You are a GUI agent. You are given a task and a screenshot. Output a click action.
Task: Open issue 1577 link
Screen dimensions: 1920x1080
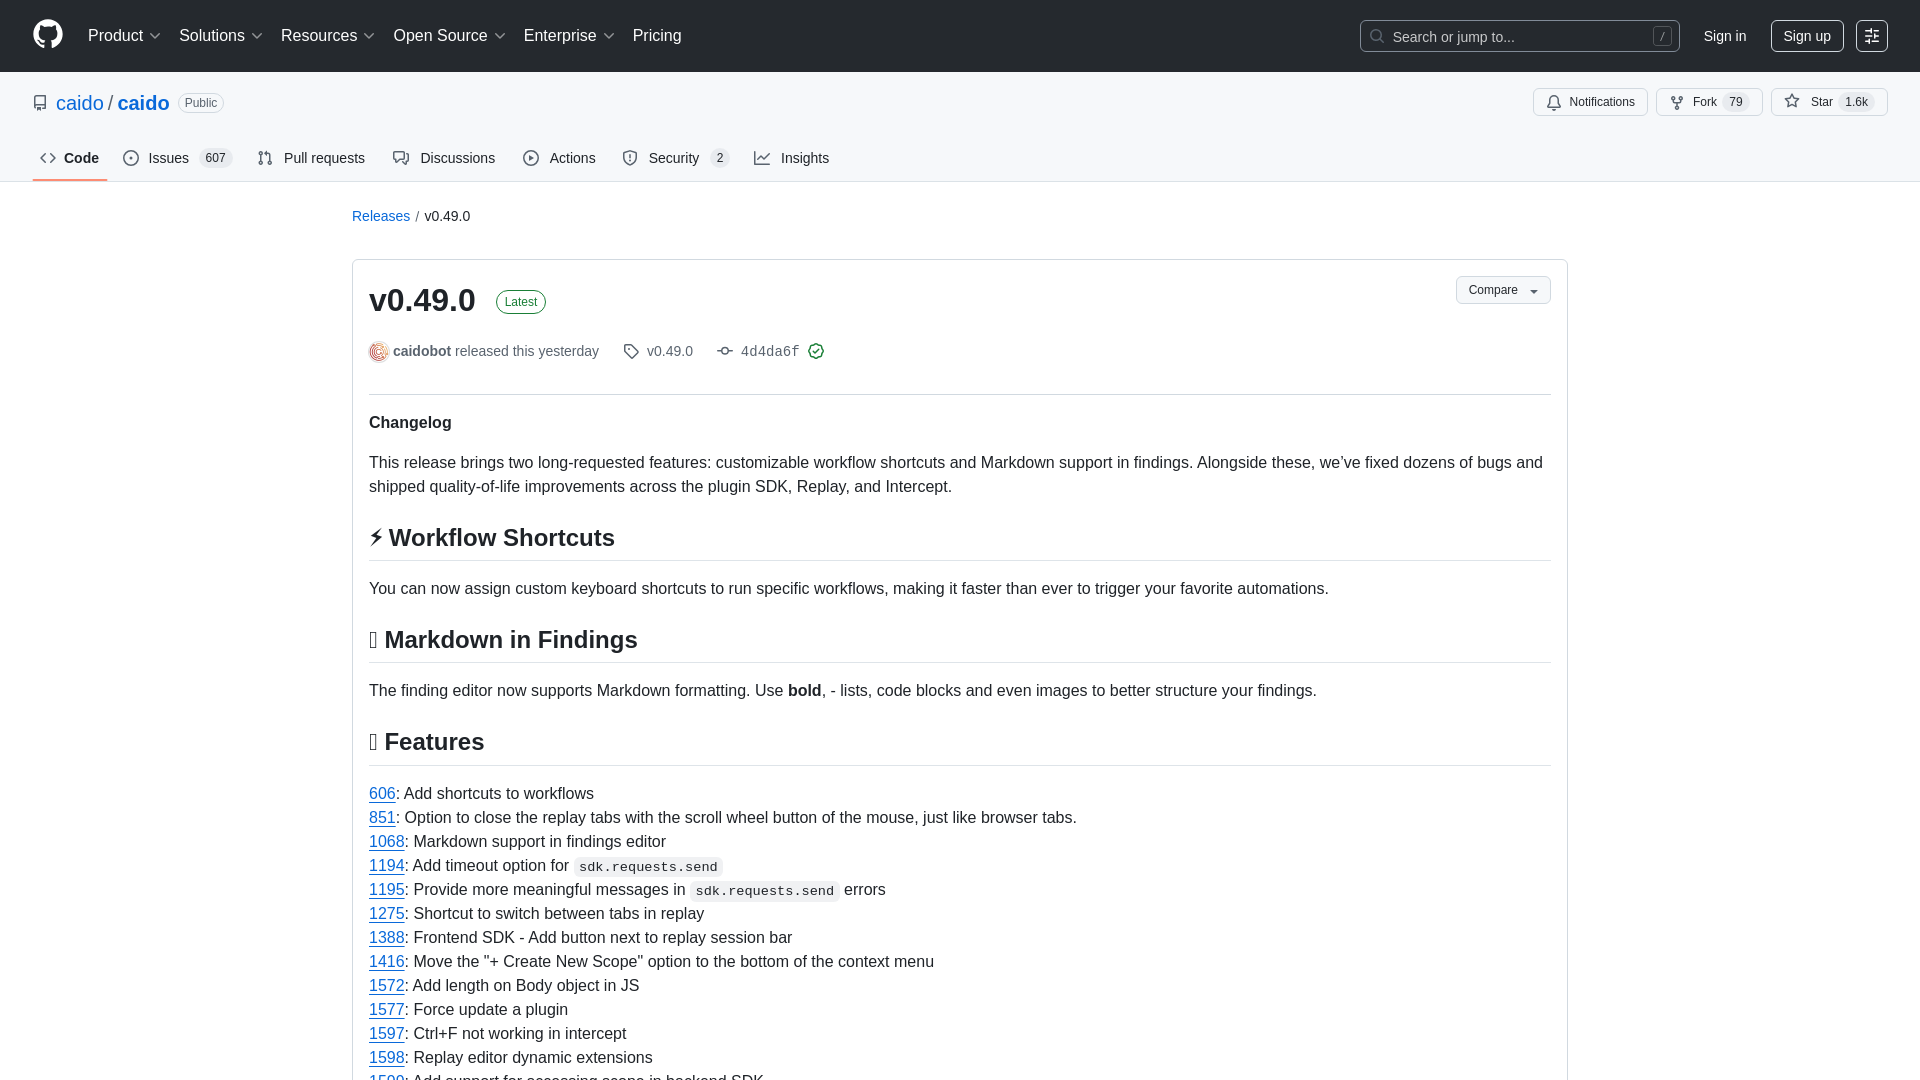[387, 1010]
